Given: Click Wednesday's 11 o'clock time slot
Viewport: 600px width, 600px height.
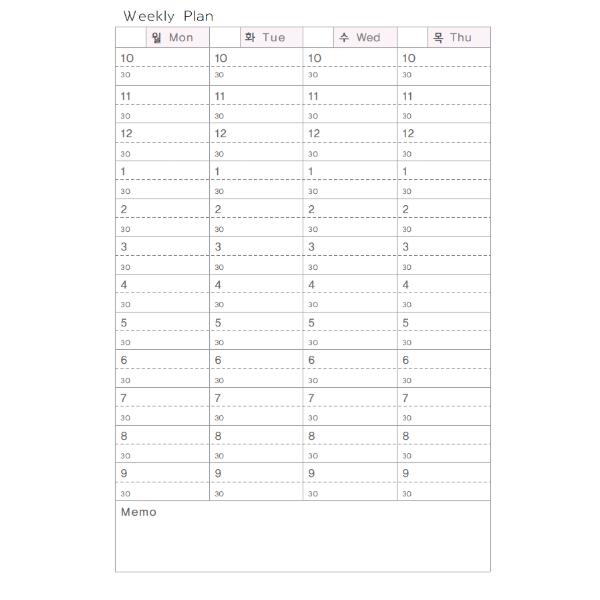Looking at the screenshot, I should pos(350,96).
